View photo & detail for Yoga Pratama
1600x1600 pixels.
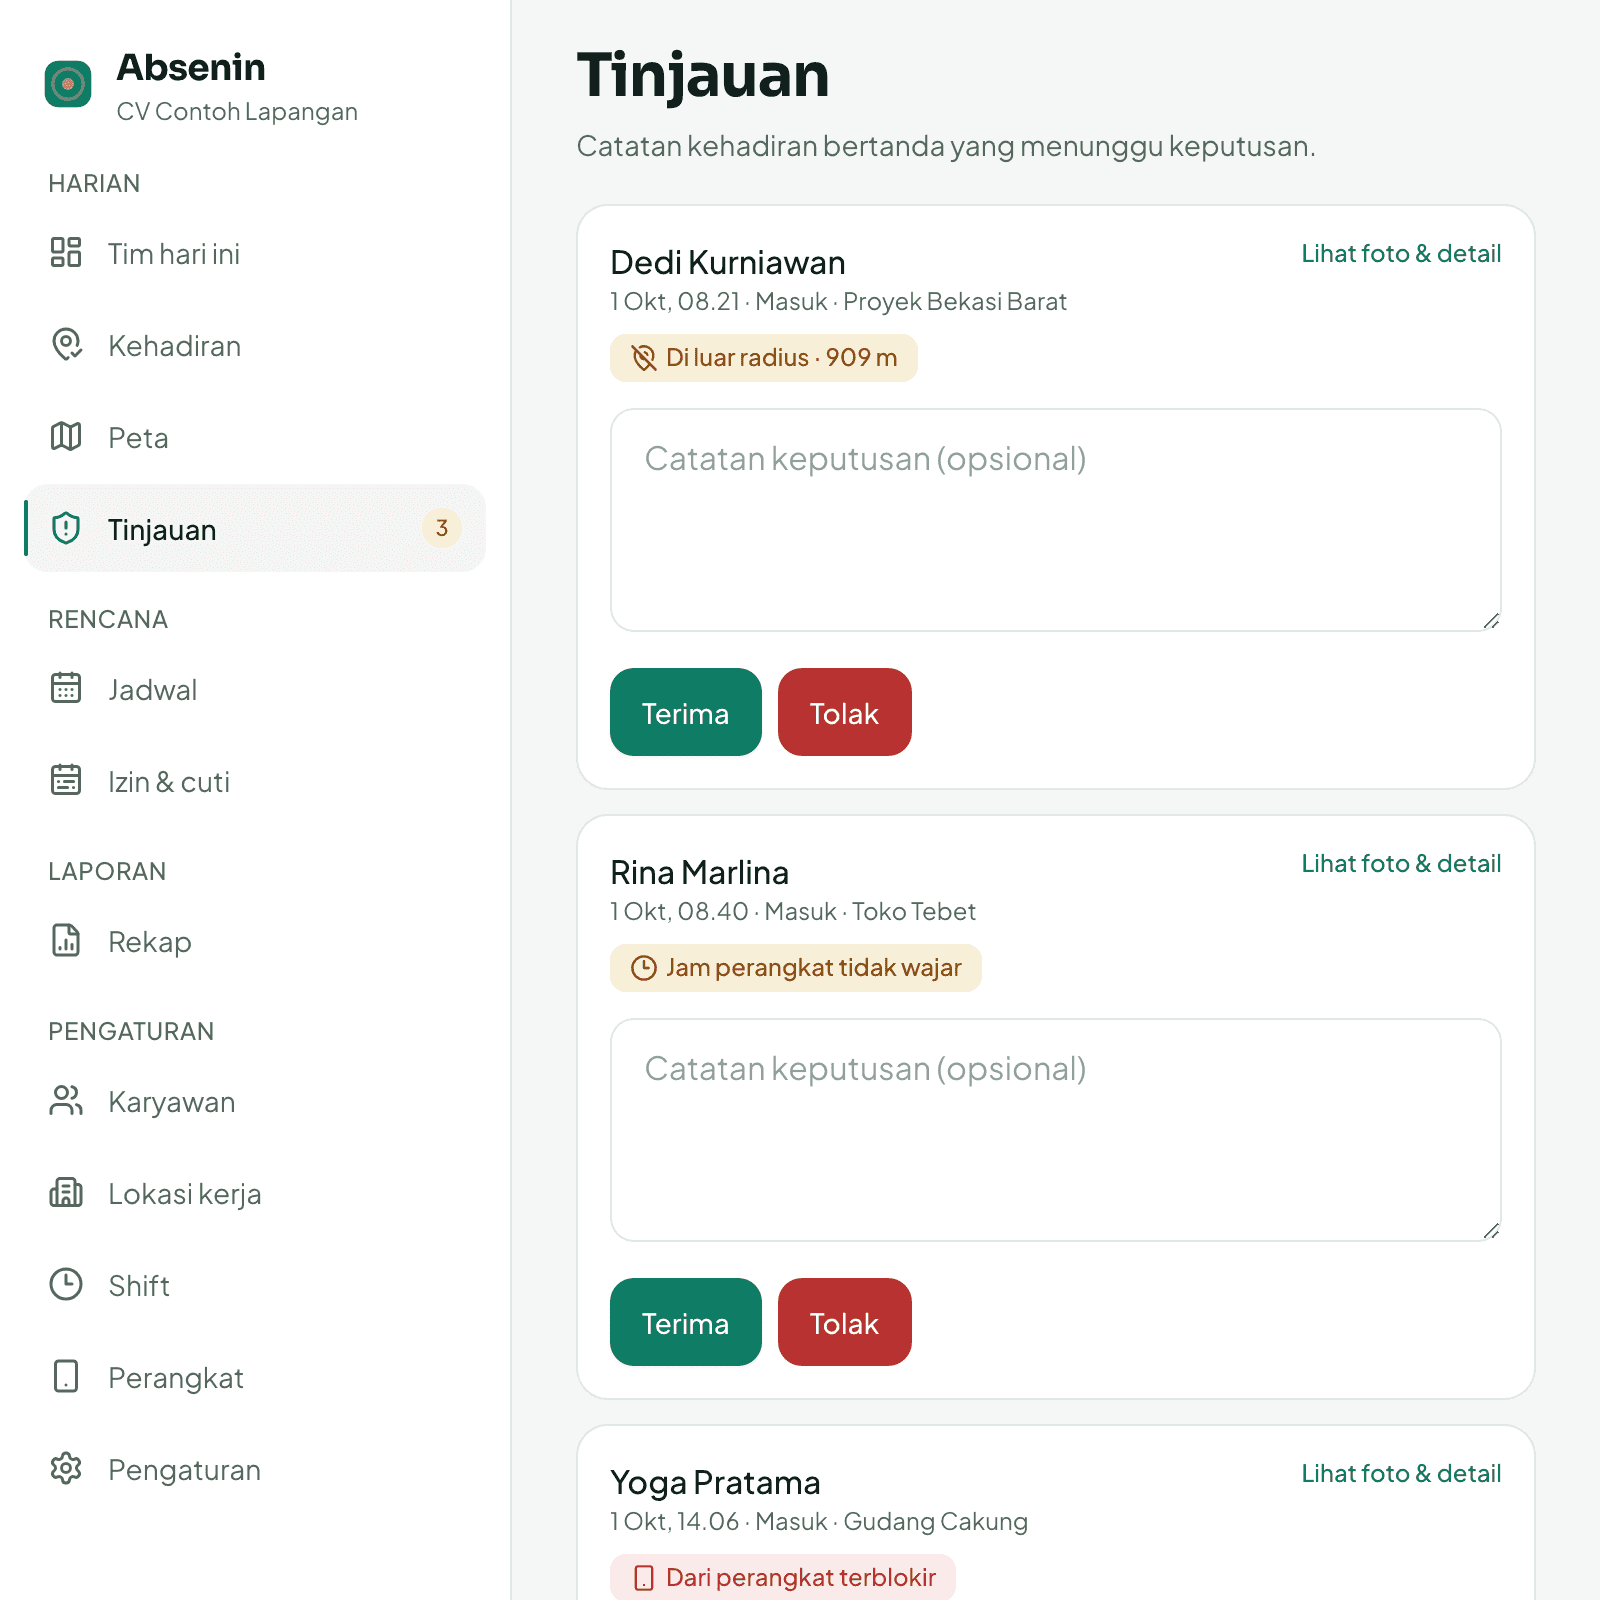click(x=1401, y=1474)
